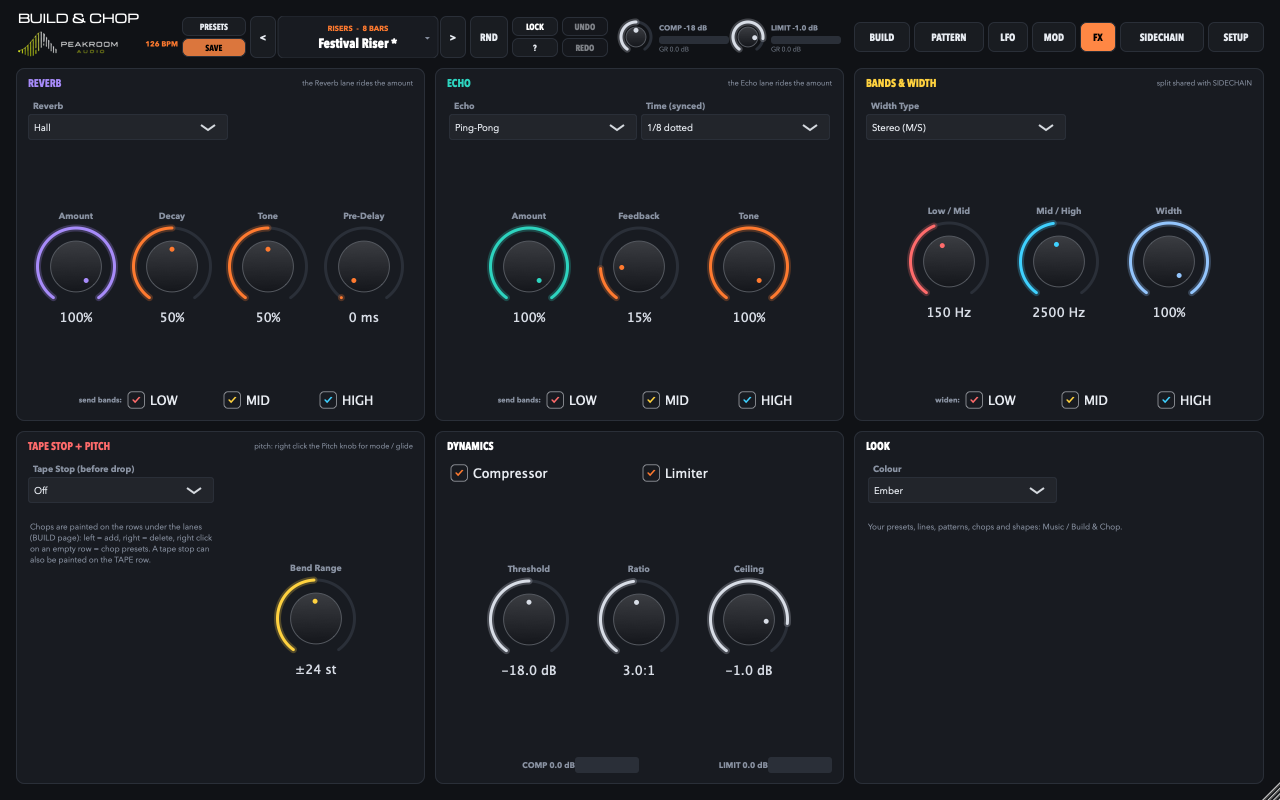Open the Echo Ping-Pong dropdown
The height and width of the screenshot is (800, 1280).
coord(542,127)
